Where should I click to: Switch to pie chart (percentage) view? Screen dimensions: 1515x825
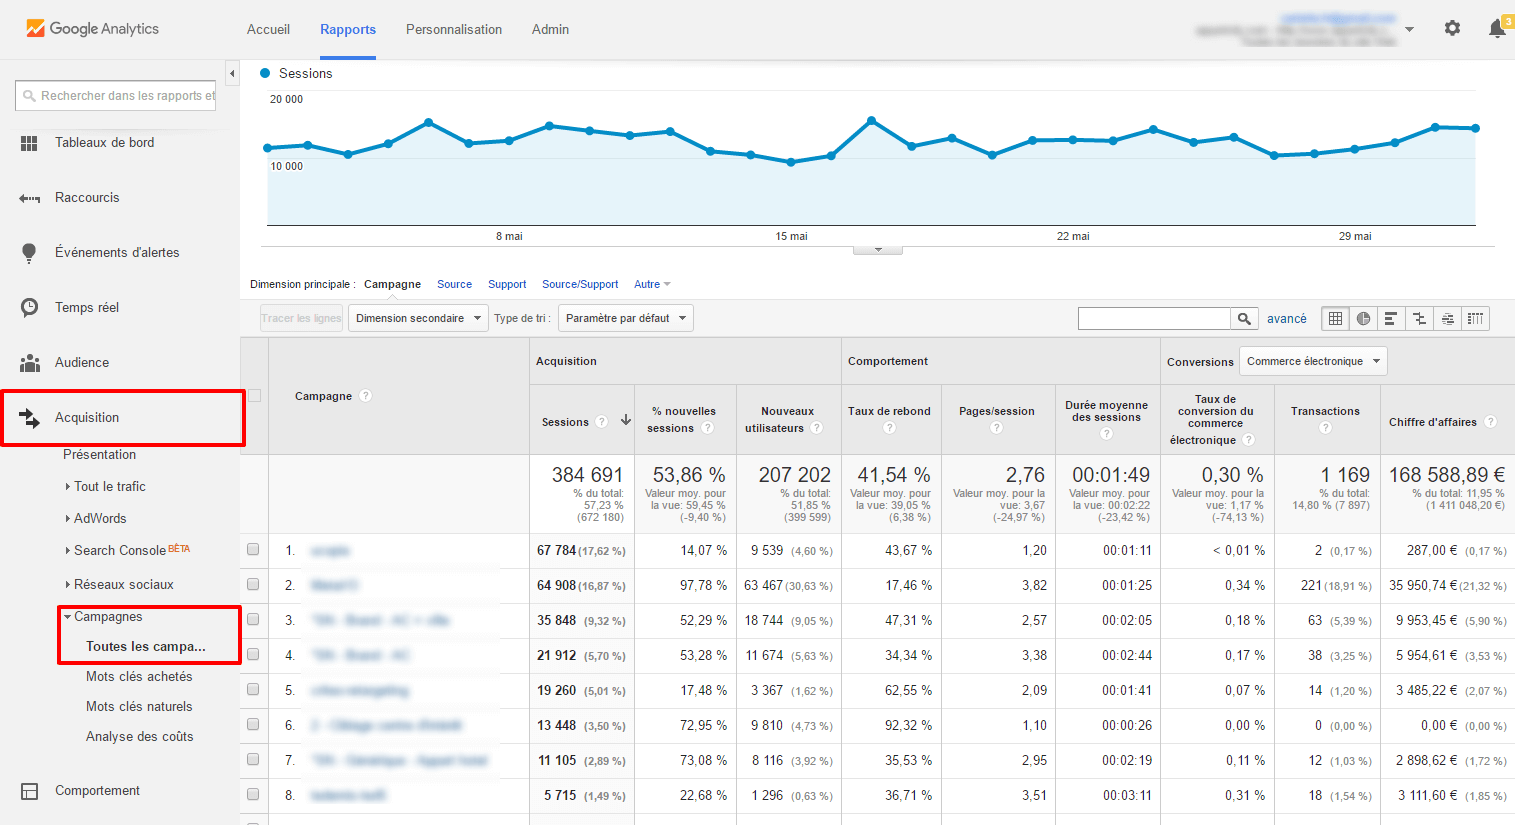pos(1363,319)
